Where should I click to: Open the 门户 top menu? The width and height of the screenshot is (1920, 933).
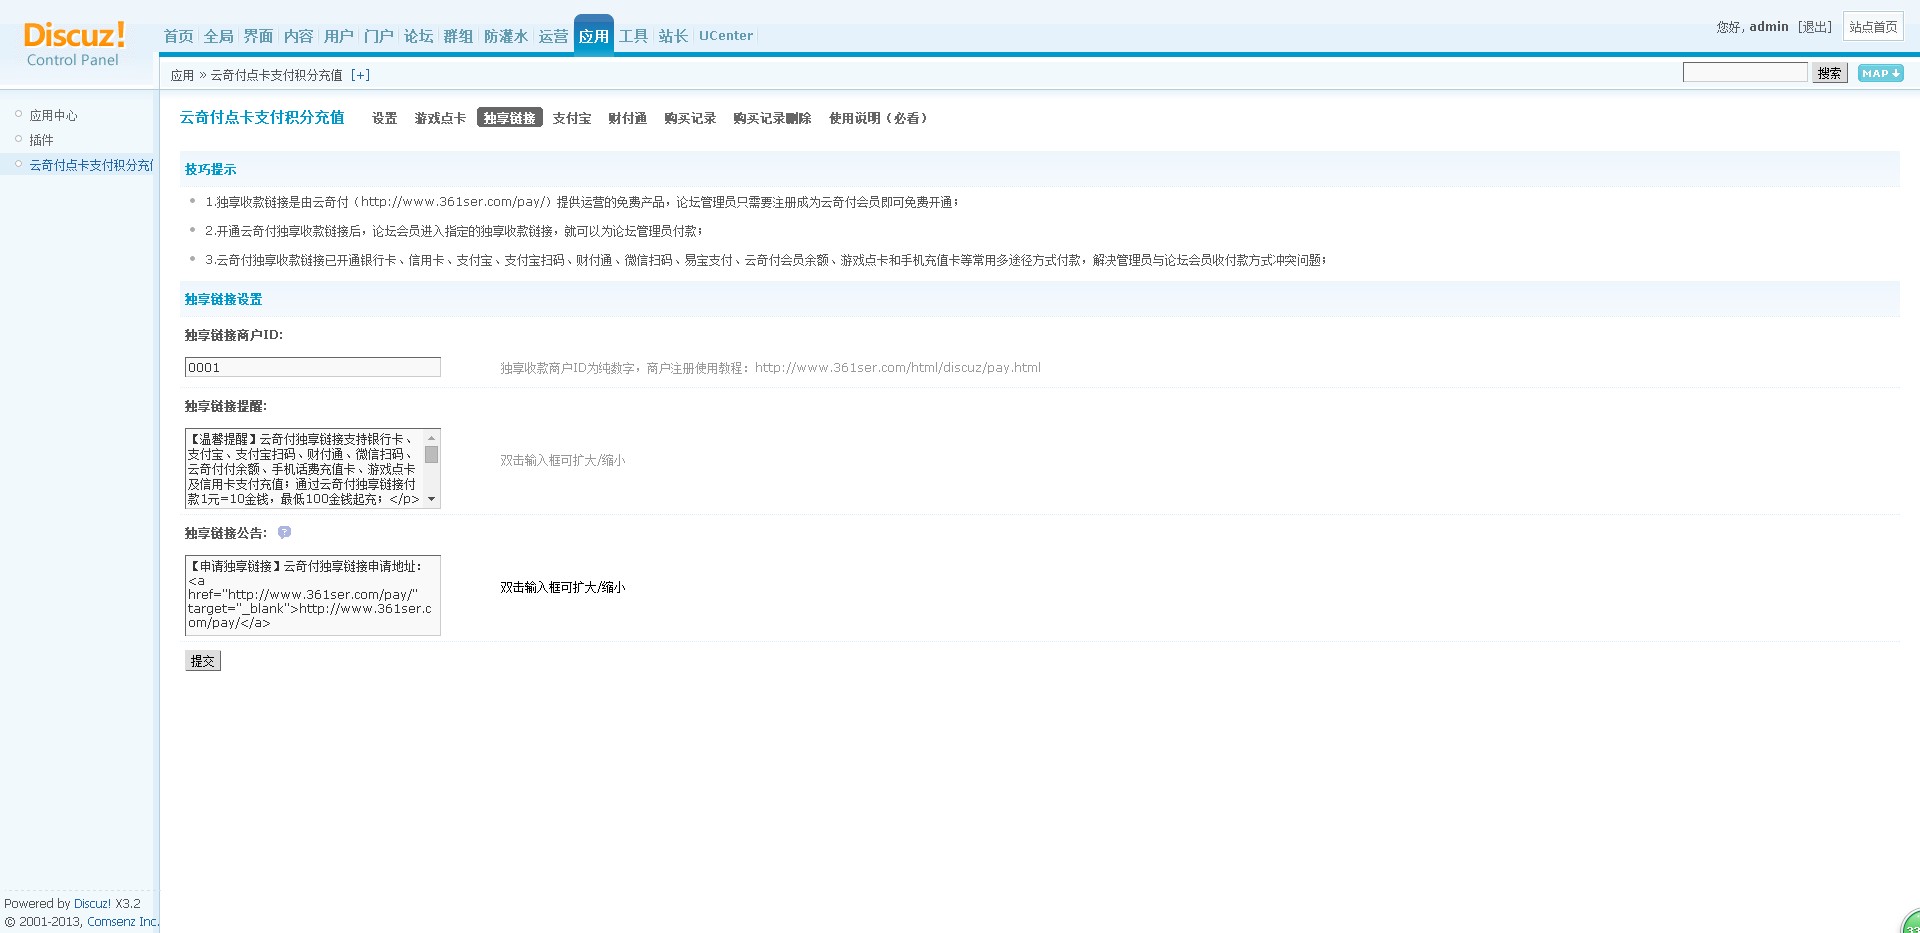coord(378,36)
